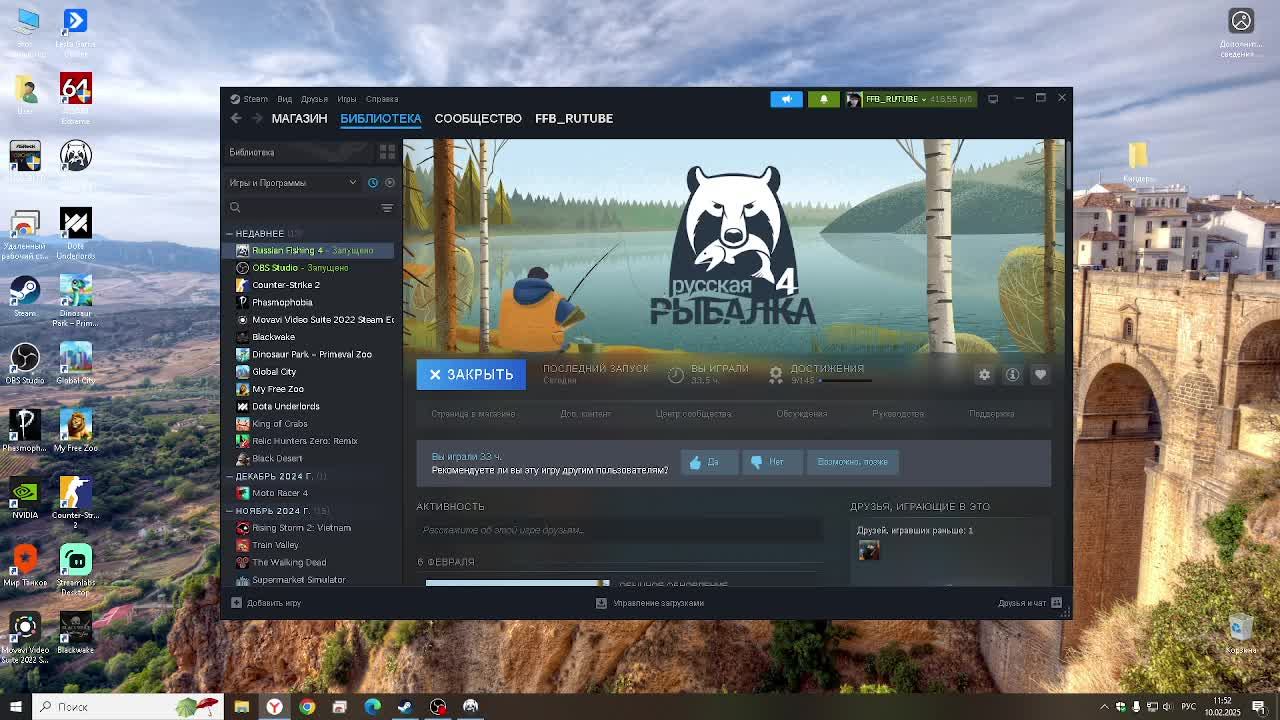Screen dimensions: 1280x720
Task: Select Global City in library list
Action: [310, 372]
